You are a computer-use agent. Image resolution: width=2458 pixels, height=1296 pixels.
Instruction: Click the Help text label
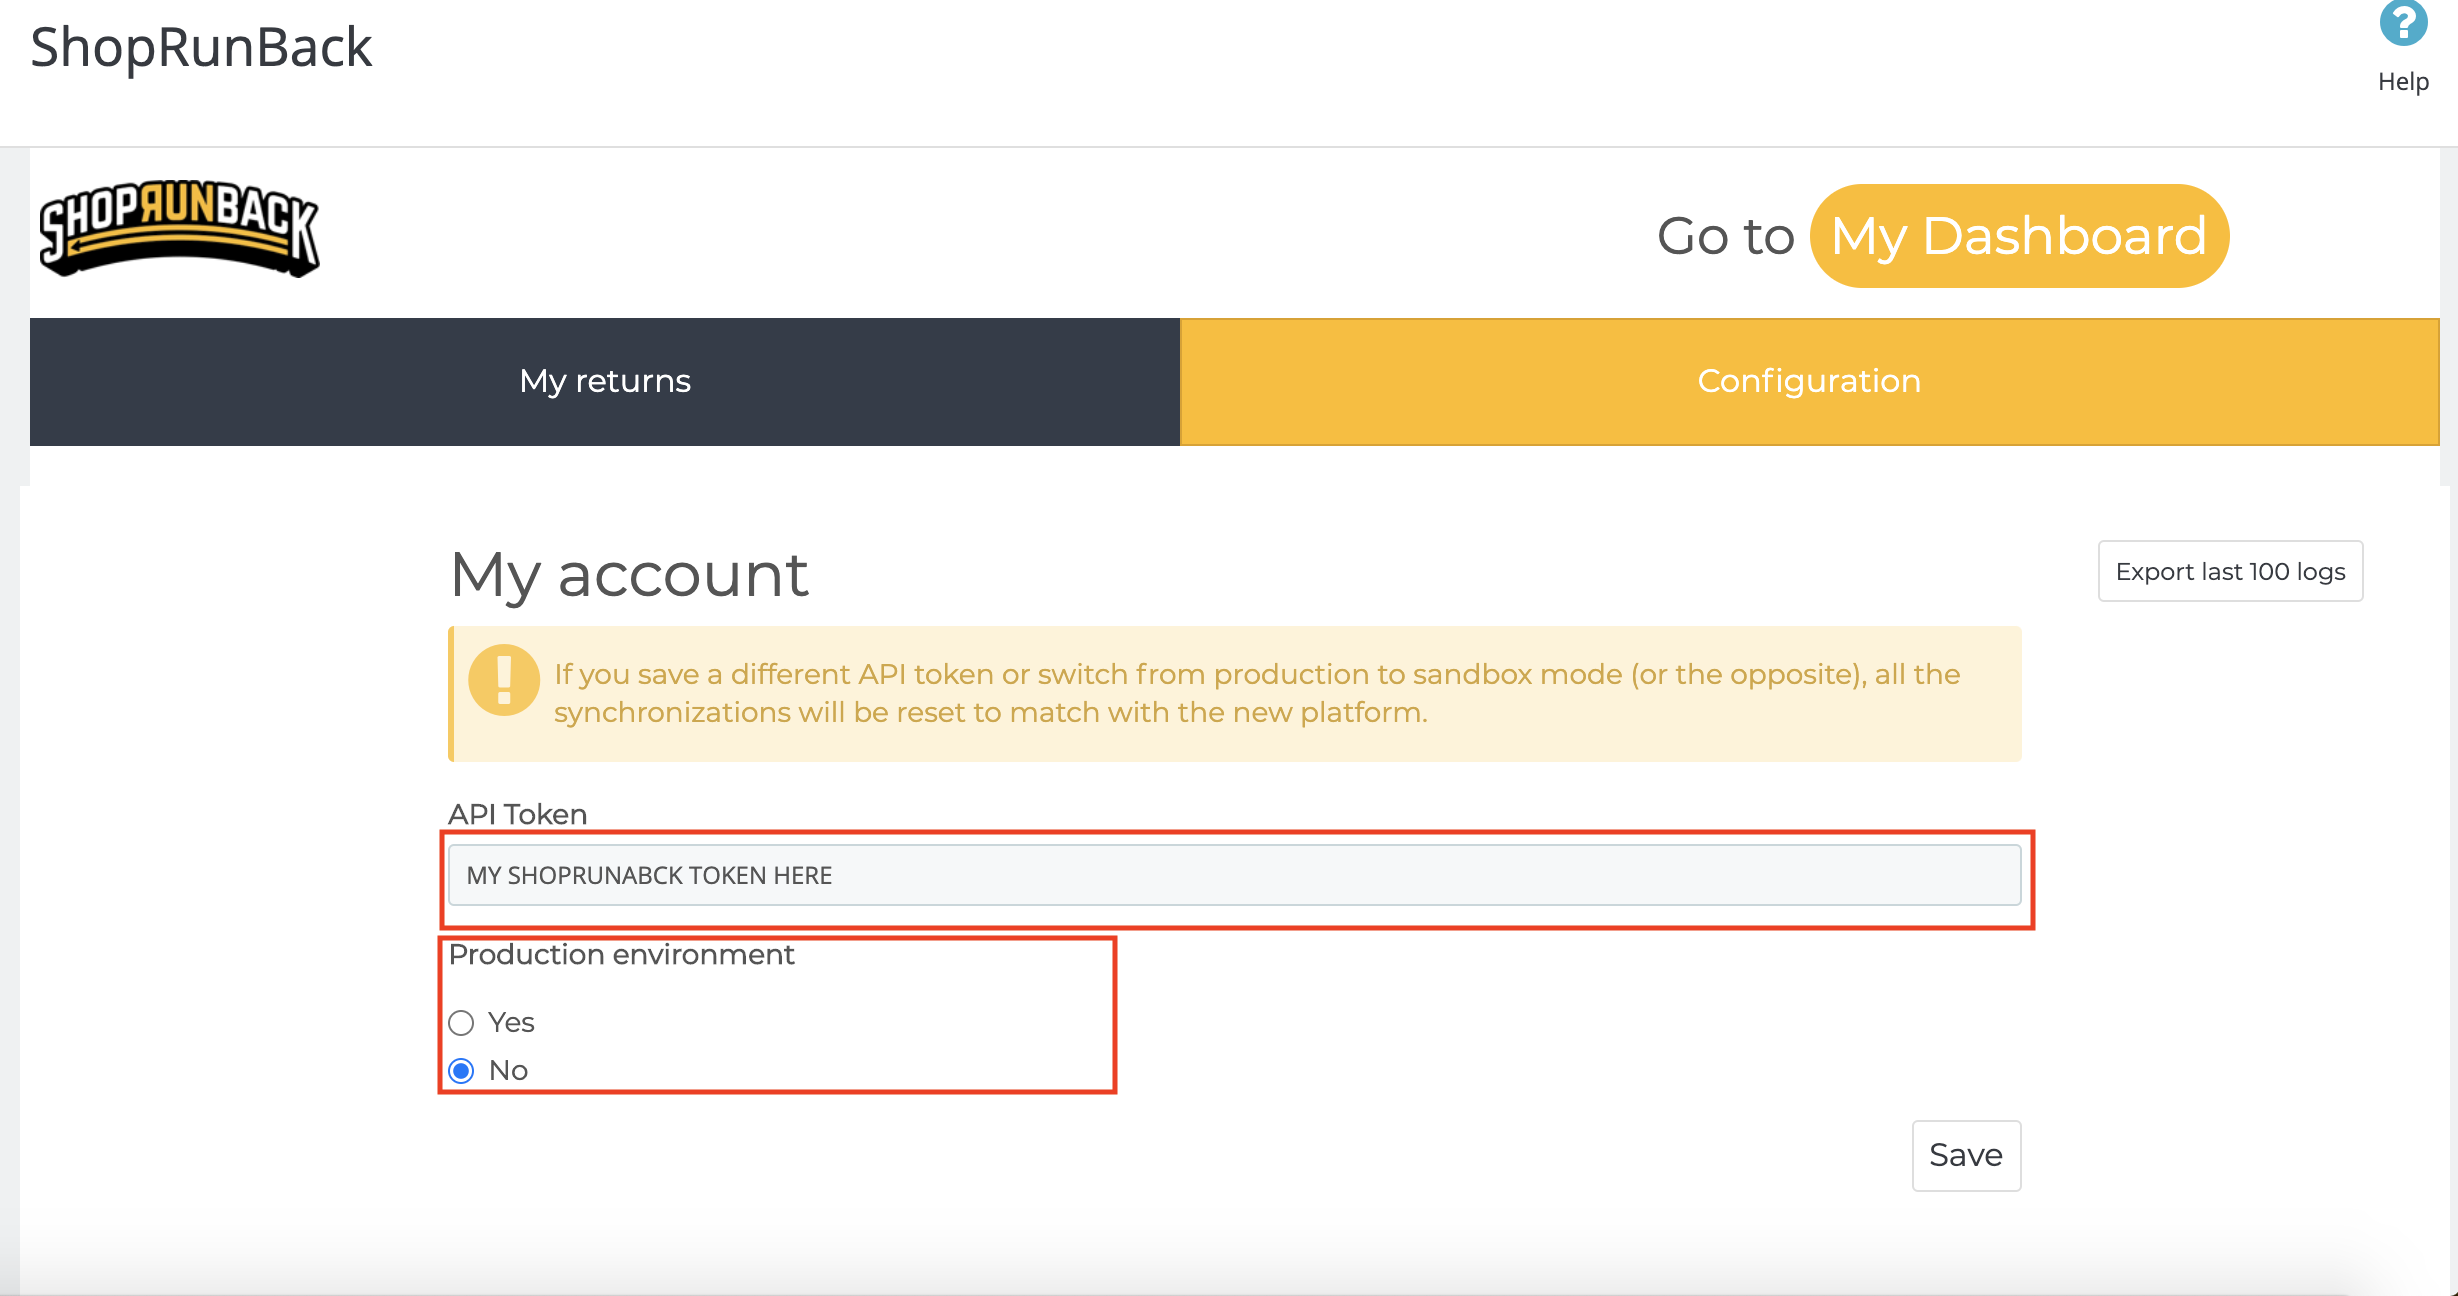[x=2403, y=82]
